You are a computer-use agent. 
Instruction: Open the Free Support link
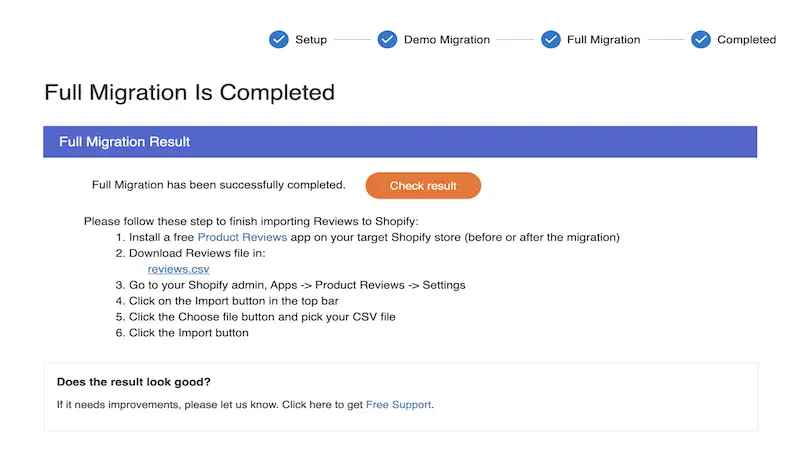(399, 405)
